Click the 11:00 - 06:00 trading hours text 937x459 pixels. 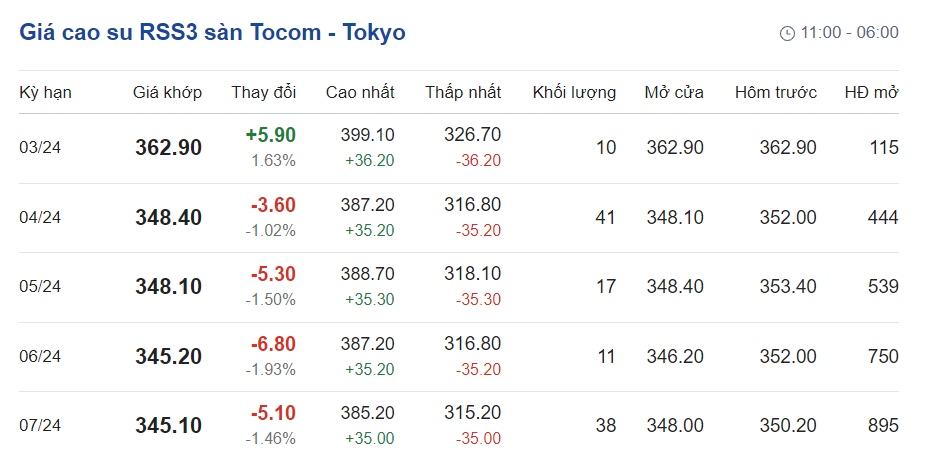[x=849, y=33]
